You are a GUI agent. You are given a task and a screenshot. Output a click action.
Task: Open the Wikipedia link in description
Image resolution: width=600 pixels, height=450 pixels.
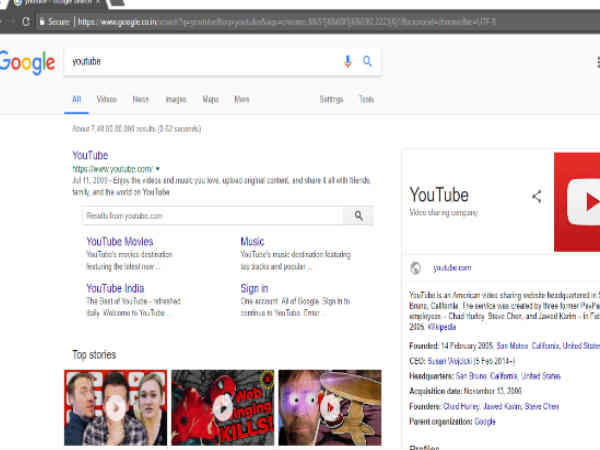442,327
